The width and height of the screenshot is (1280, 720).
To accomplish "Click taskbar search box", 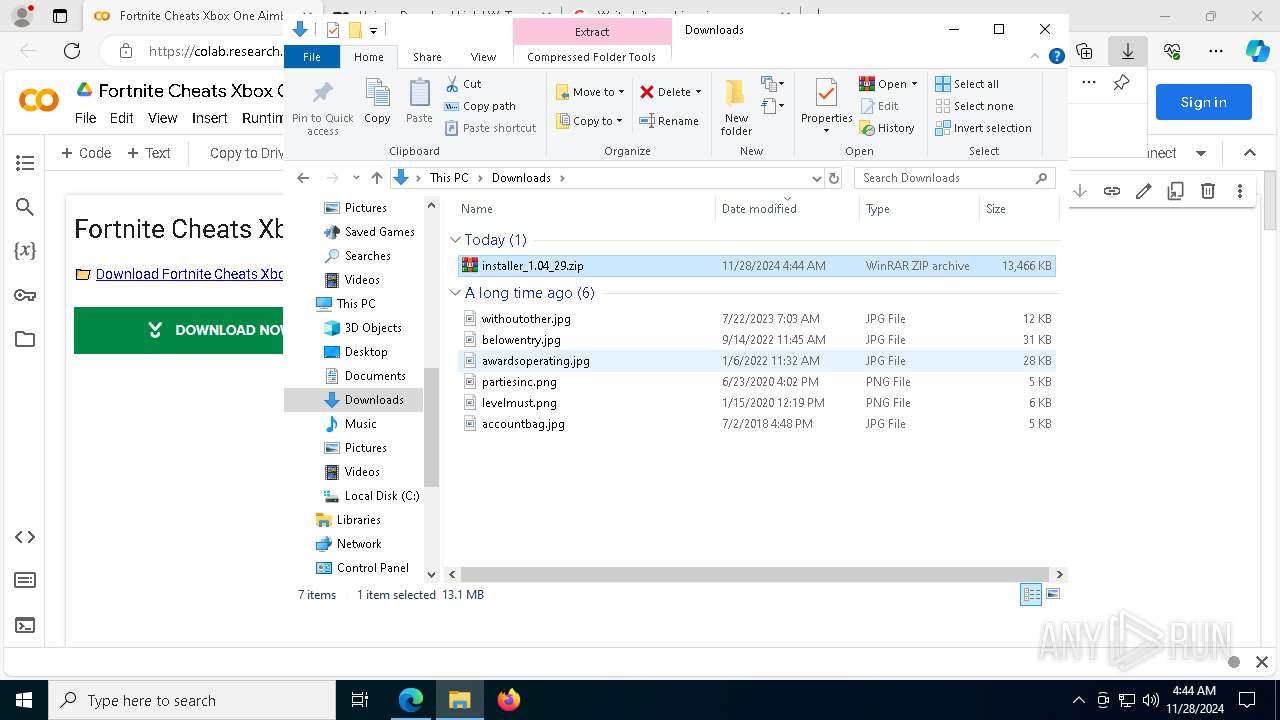I will (x=192, y=700).
